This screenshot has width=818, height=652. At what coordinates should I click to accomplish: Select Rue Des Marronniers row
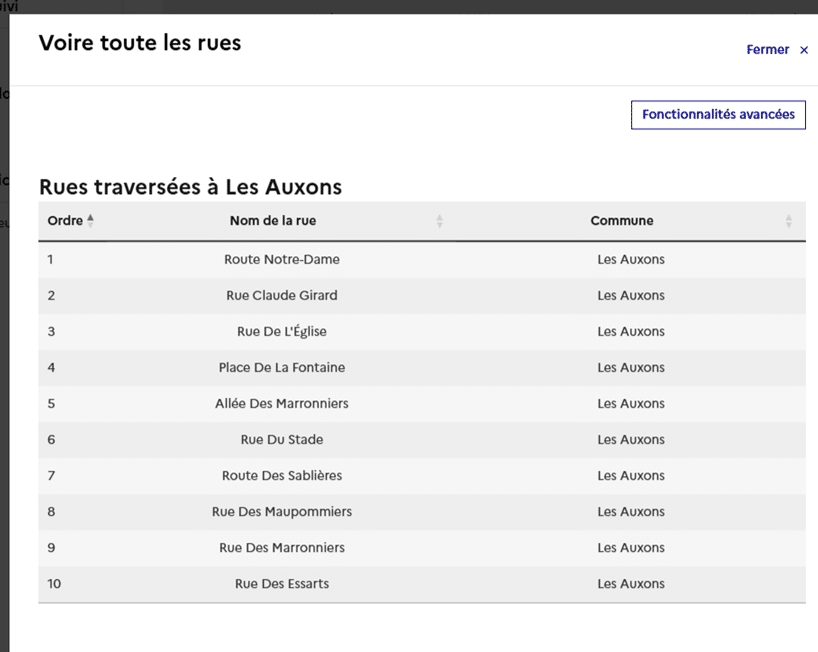[422, 548]
